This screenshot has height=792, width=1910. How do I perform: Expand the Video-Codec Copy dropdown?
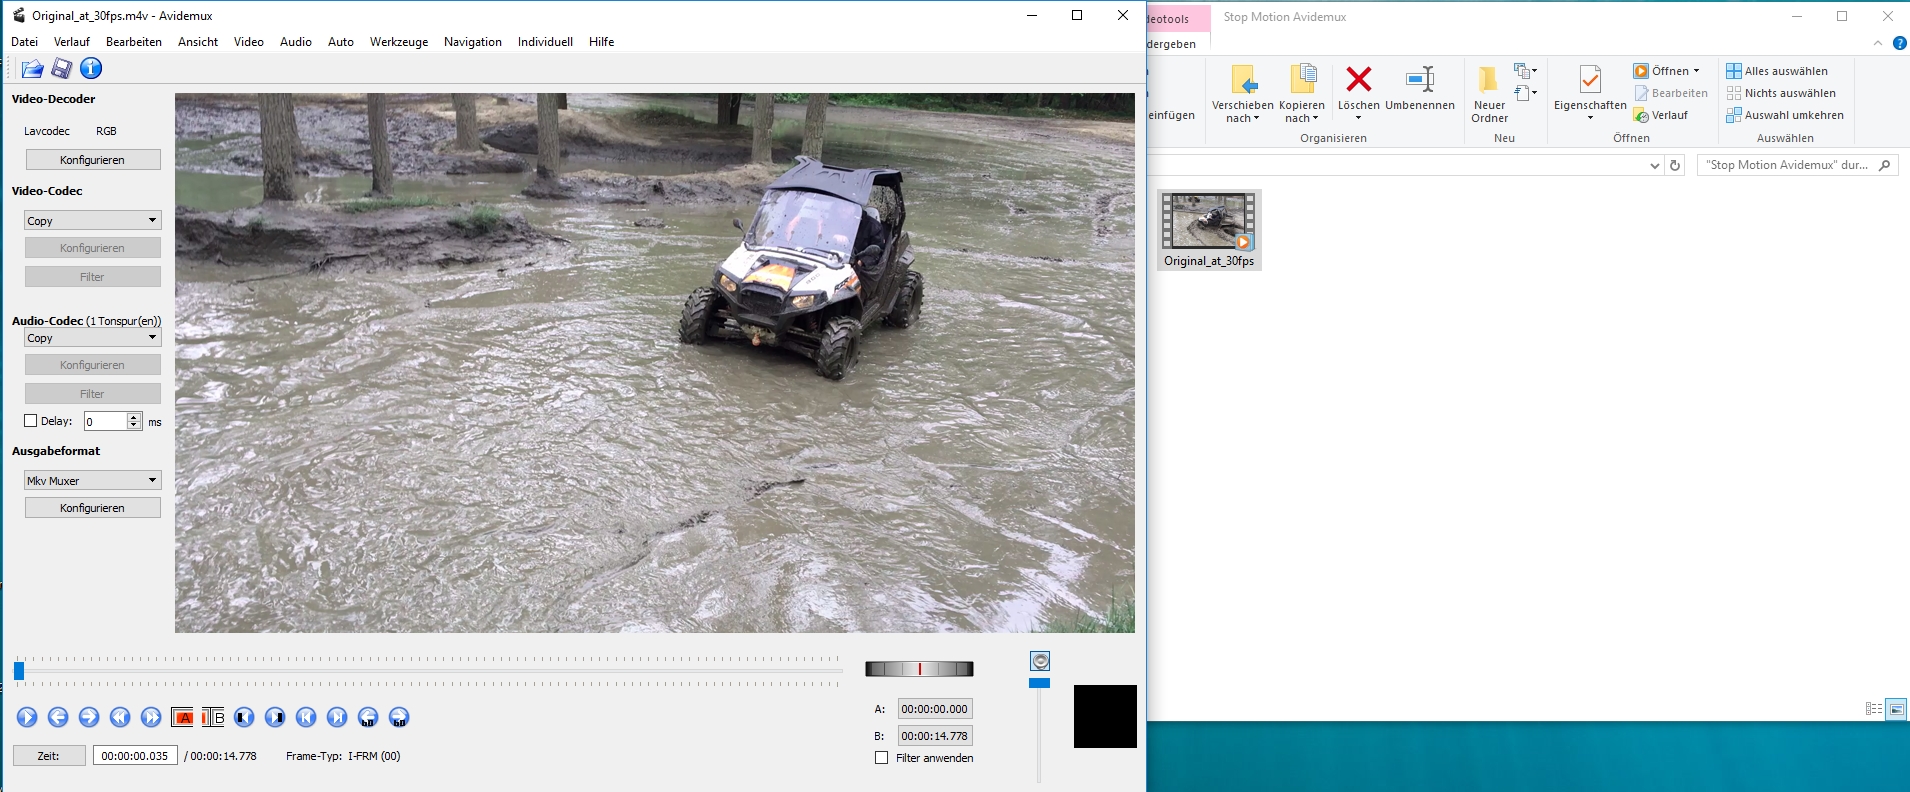pos(92,220)
